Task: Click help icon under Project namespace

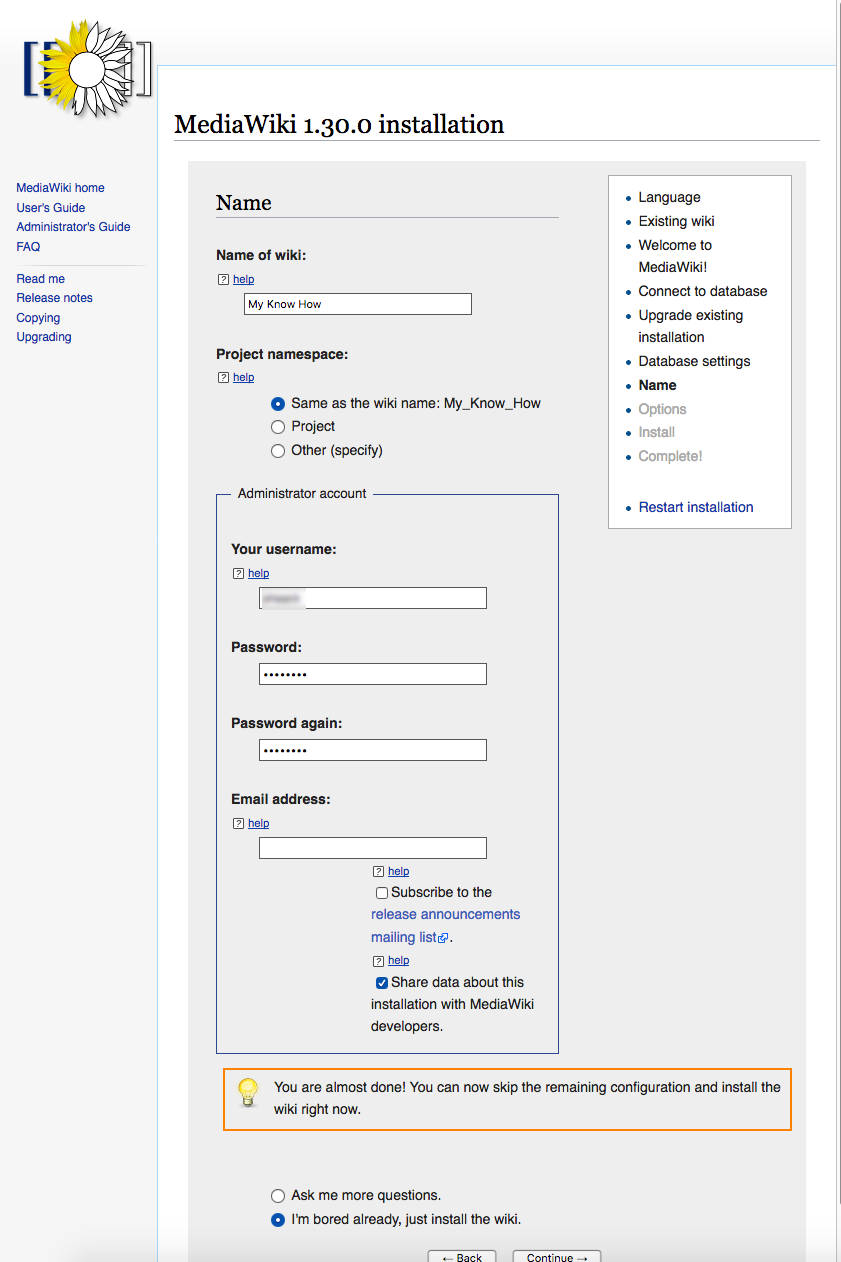Action: tap(223, 378)
